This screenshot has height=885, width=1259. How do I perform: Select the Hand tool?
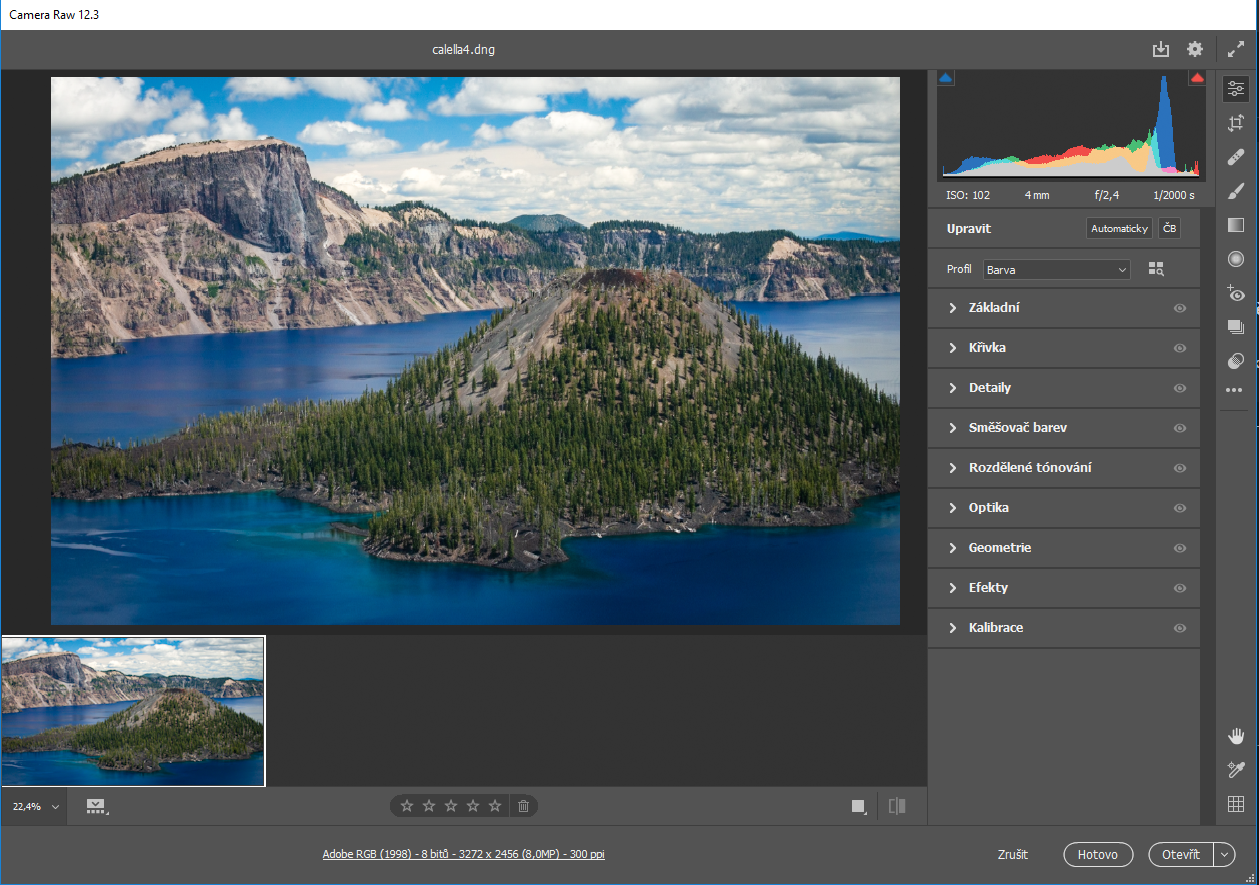tap(1236, 736)
